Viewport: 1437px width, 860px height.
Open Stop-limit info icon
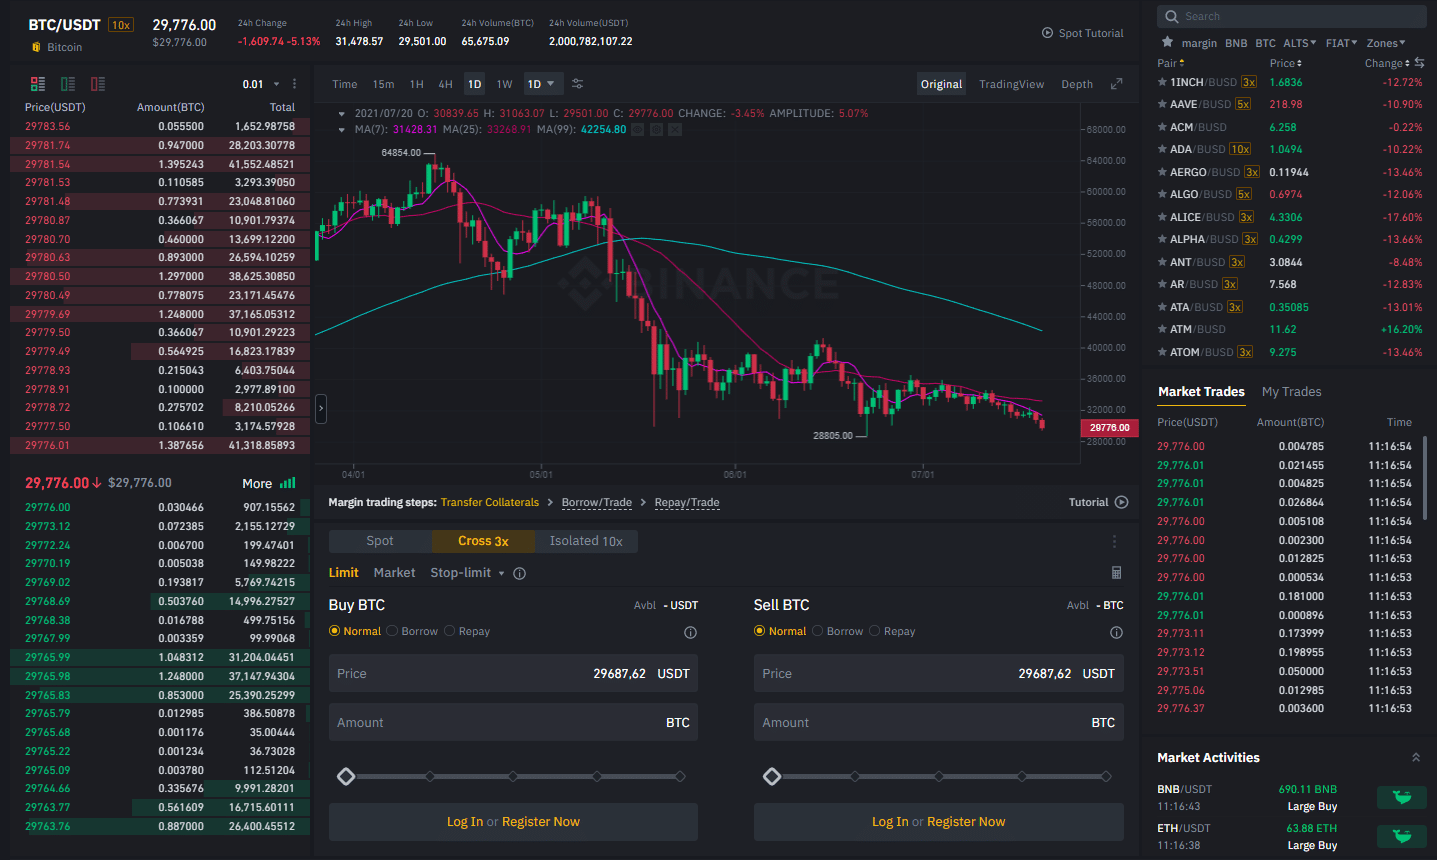(519, 574)
